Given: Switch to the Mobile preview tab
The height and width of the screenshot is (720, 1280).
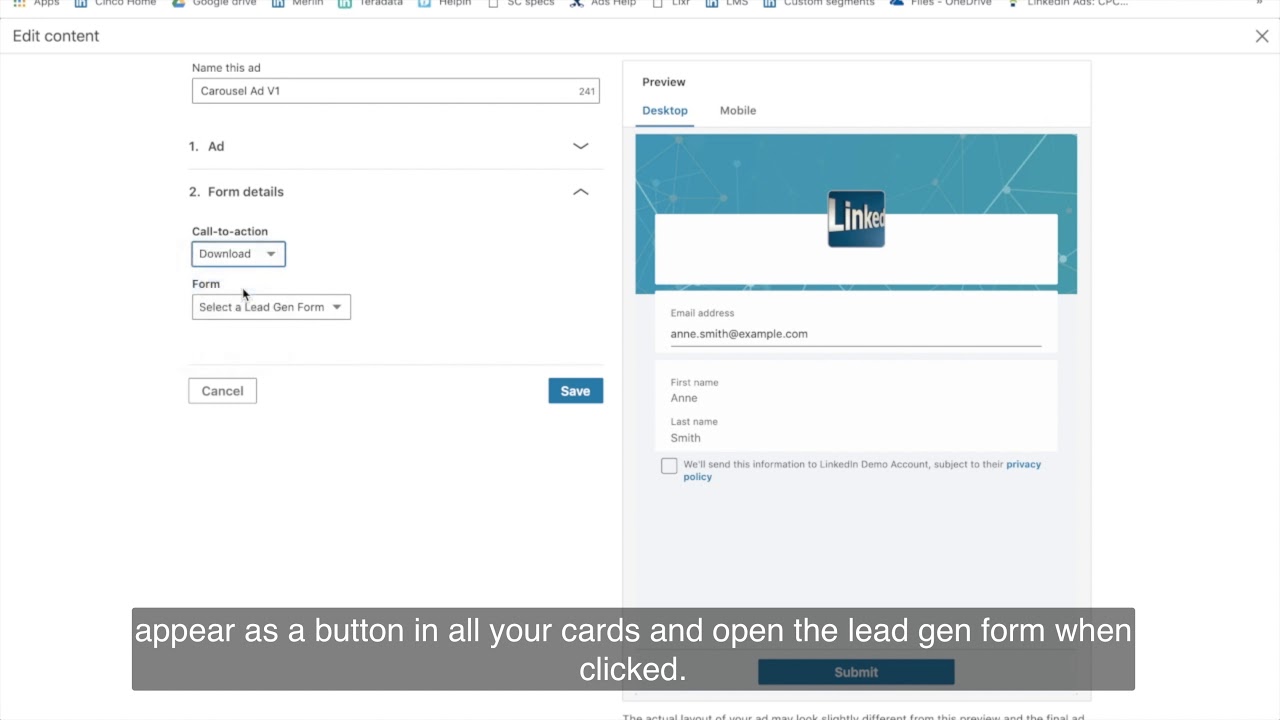Looking at the screenshot, I should click(738, 111).
